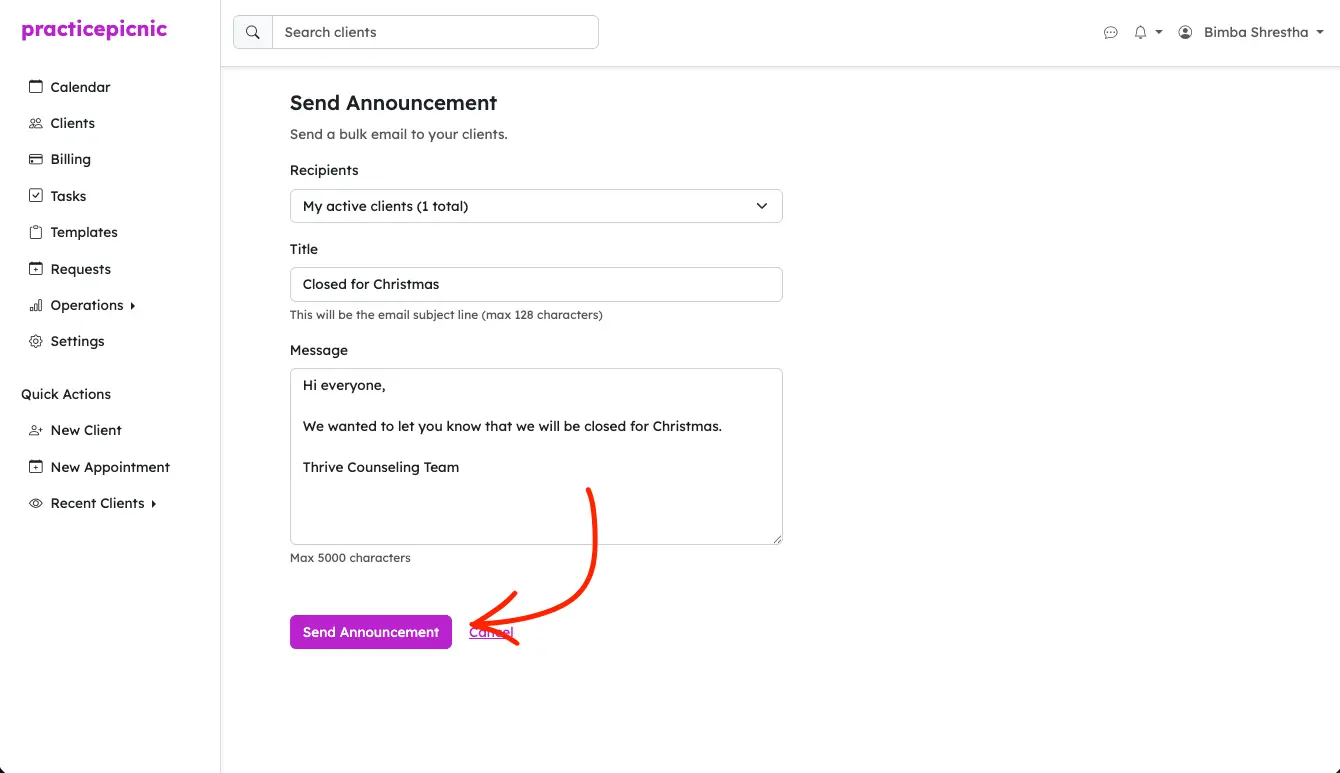
Task: Open the notifications bell icon
Action: [x=1140, y=32]
